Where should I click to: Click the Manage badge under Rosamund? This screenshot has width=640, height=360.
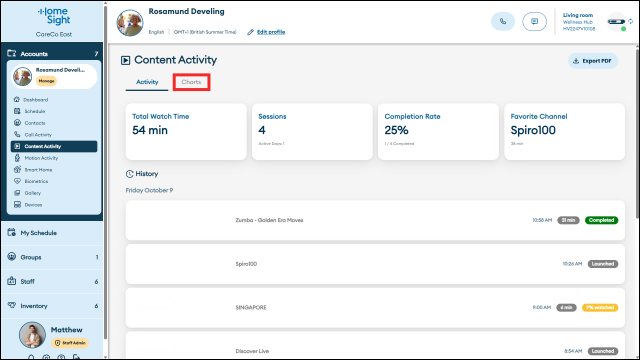coord(46,81)
